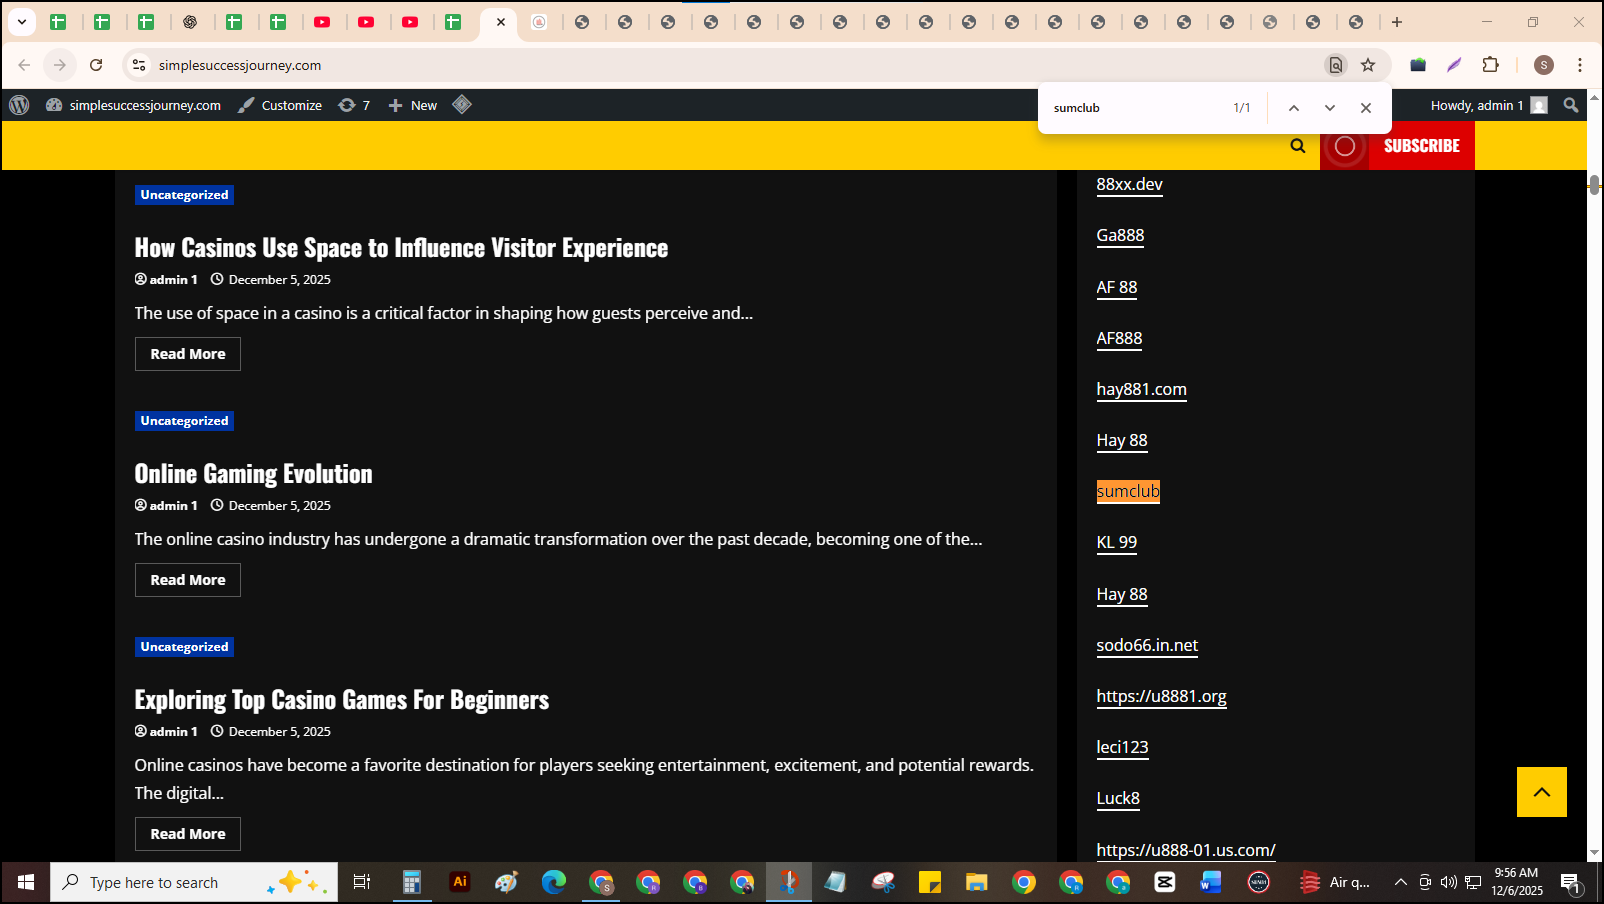Jump to previous find result

tap(1293, 108)
